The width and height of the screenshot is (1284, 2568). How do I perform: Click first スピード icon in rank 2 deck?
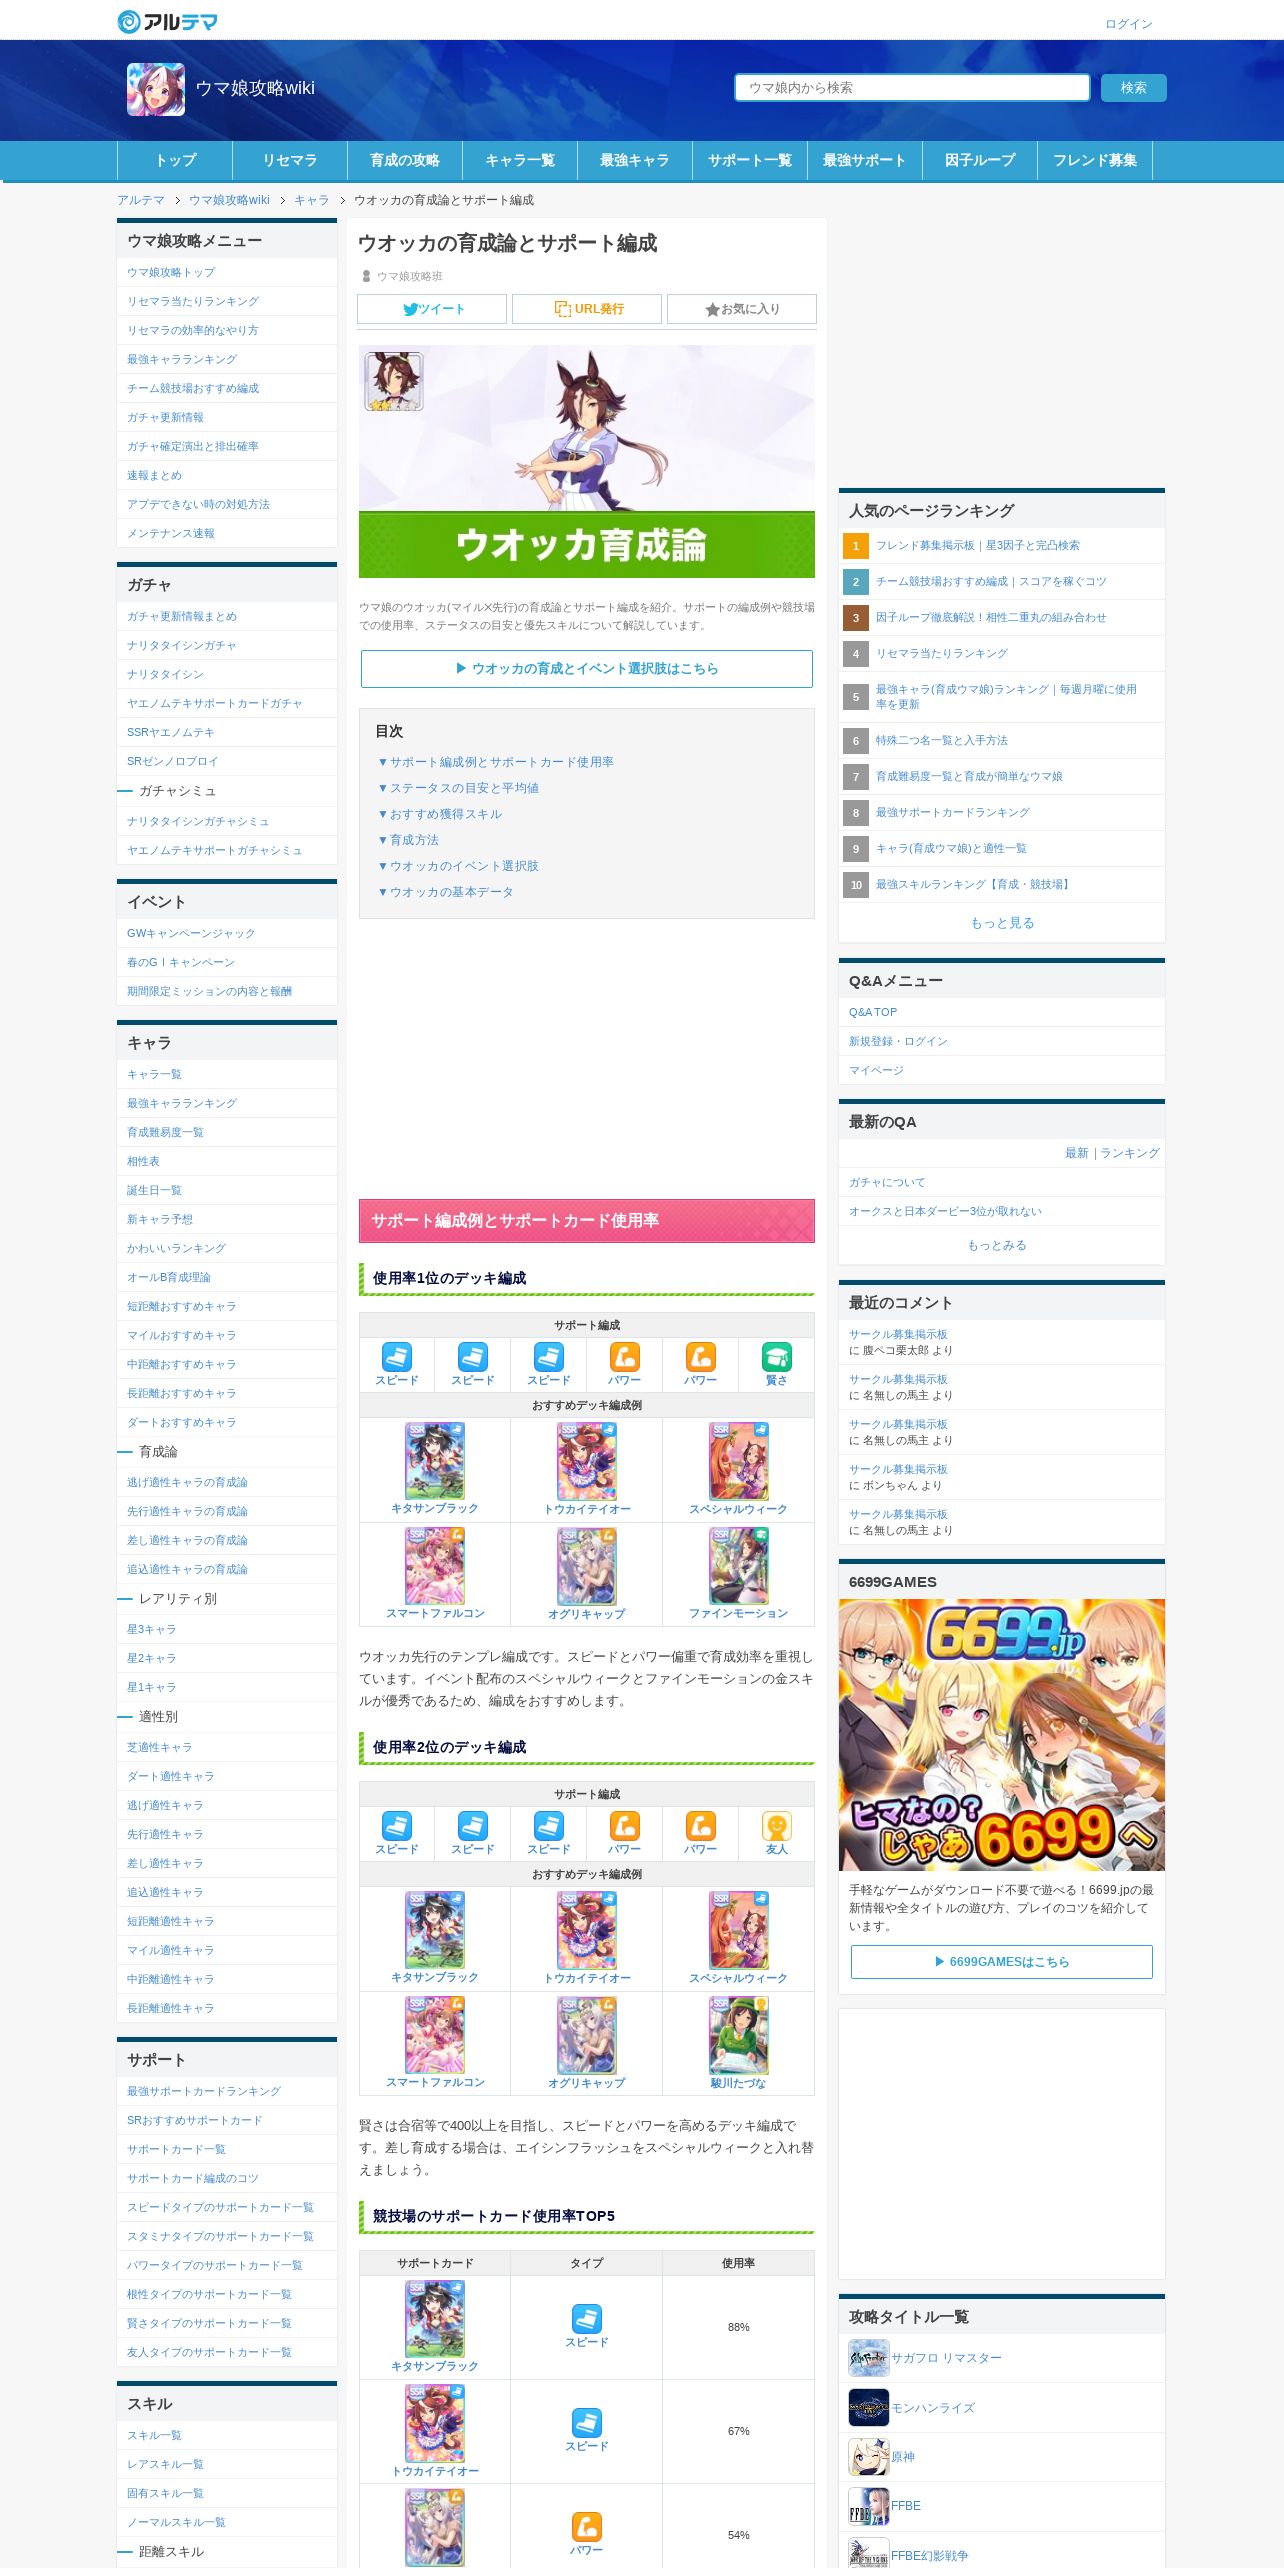(397, 1826)
